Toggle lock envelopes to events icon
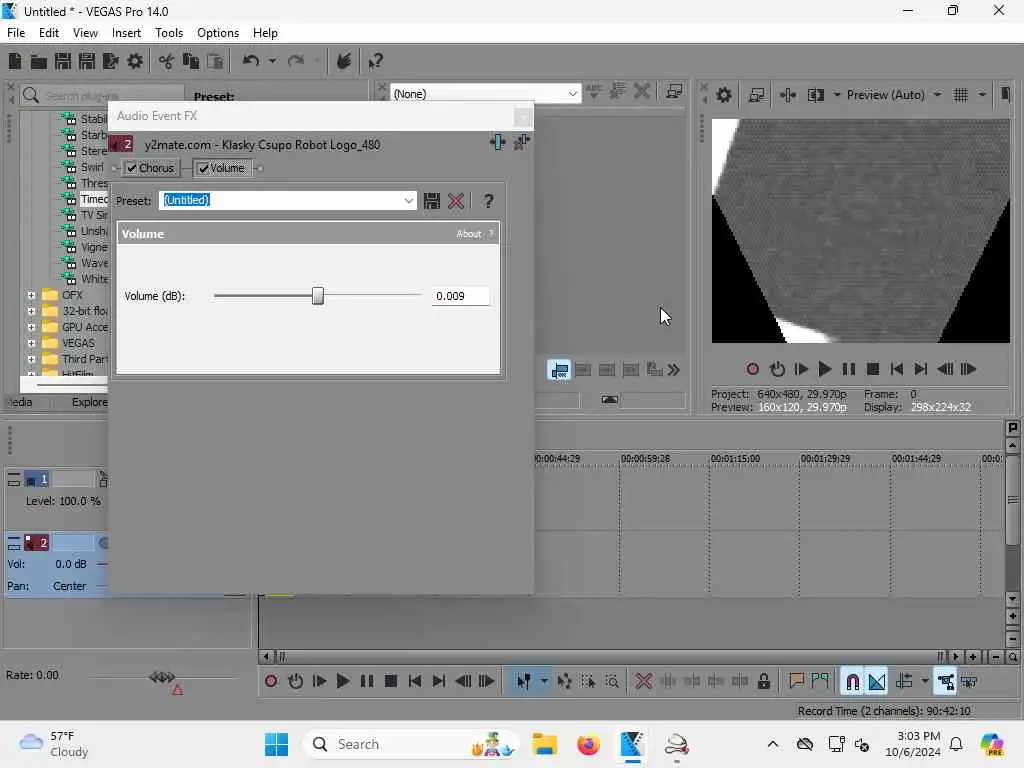Image resolution: width=1024 pixels, height=768 pixels. (x=945, y=682)
